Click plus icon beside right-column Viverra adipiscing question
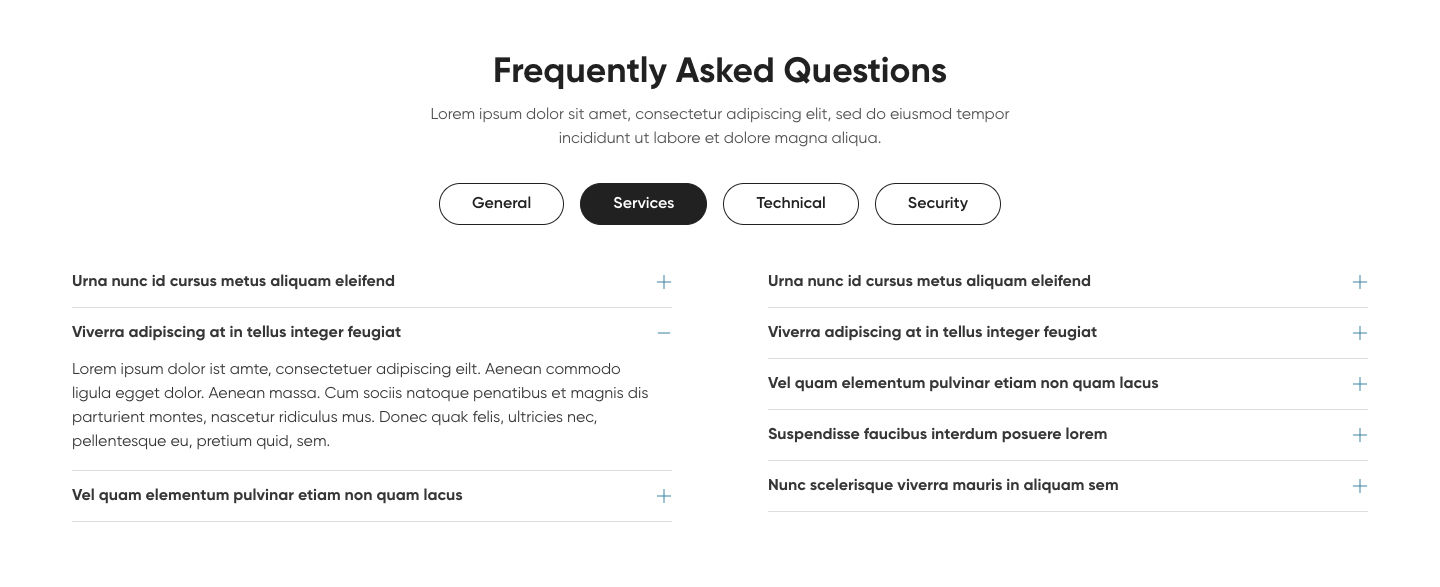 coord(1359,333)
